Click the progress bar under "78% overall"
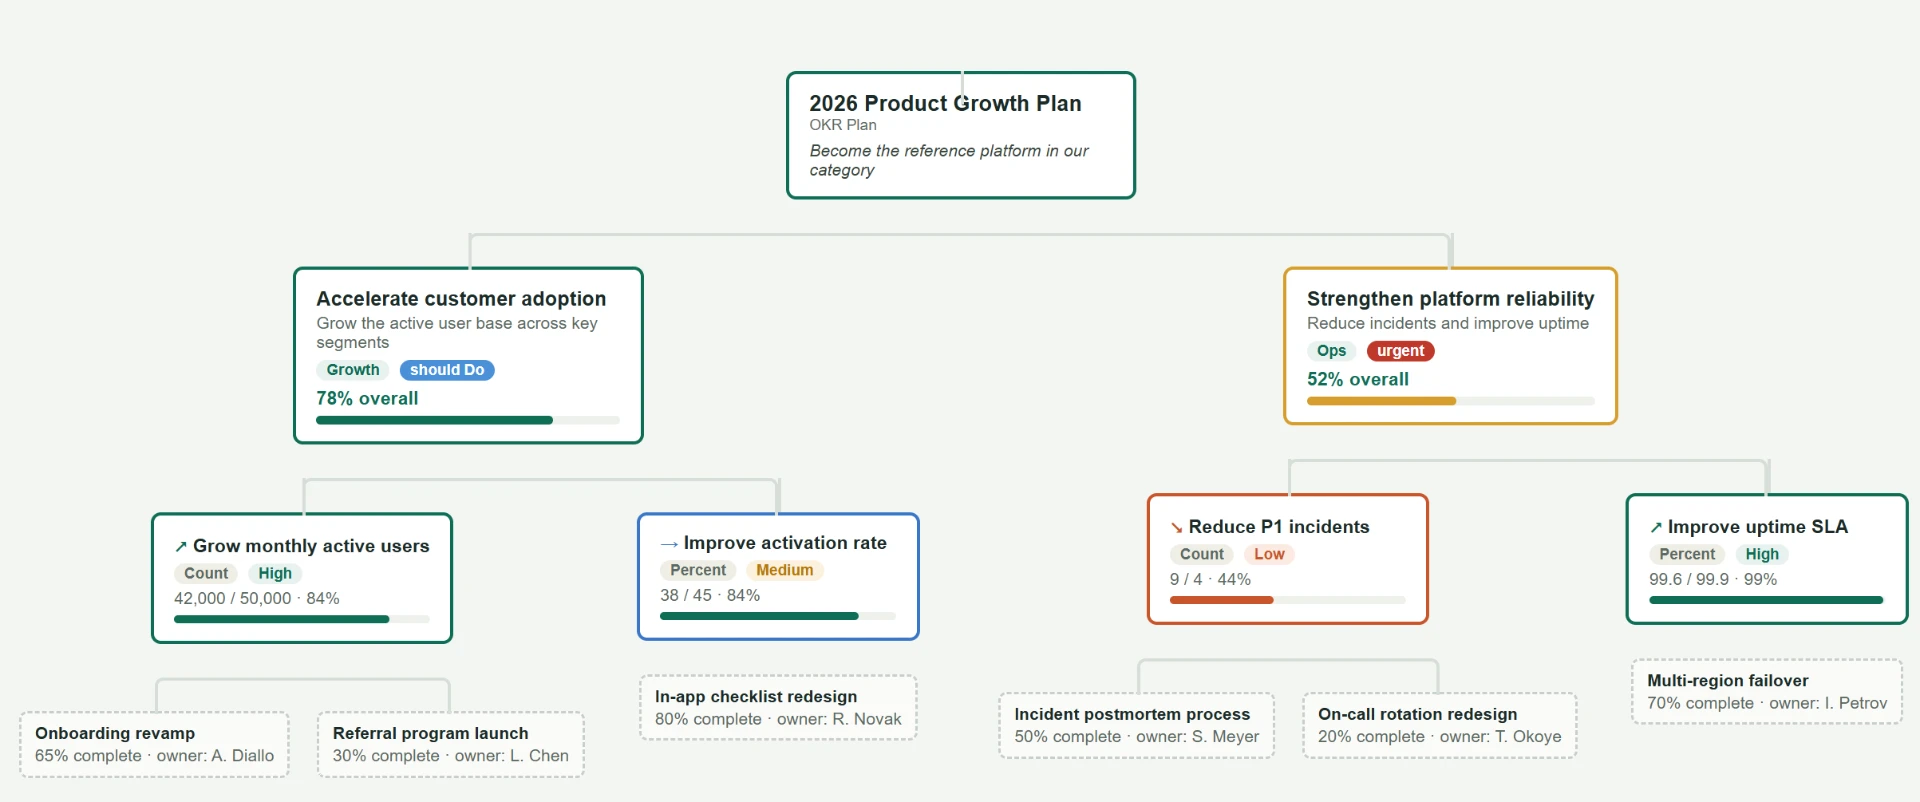This screenshot has height=802, width=1920. [x=468, y=421]
